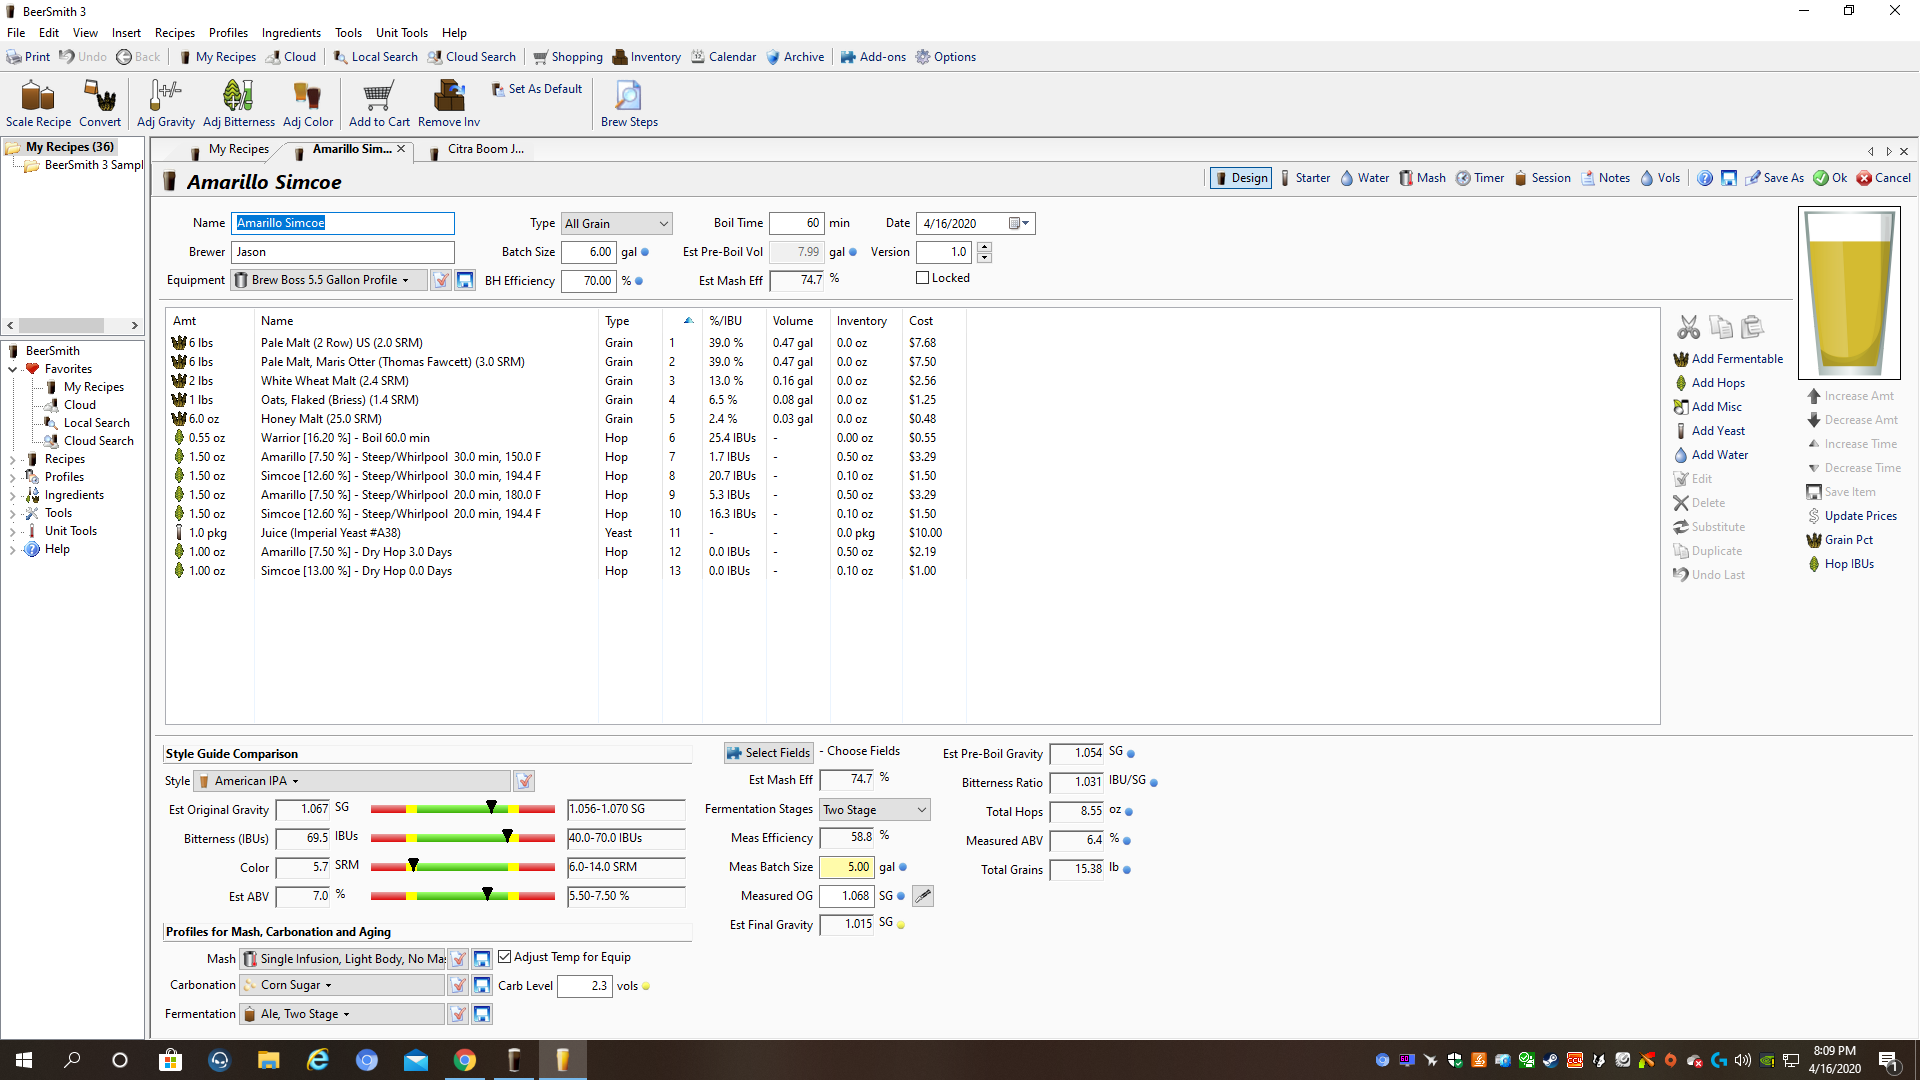
Task: Open Brew Steps report
Action: [629, 104]
